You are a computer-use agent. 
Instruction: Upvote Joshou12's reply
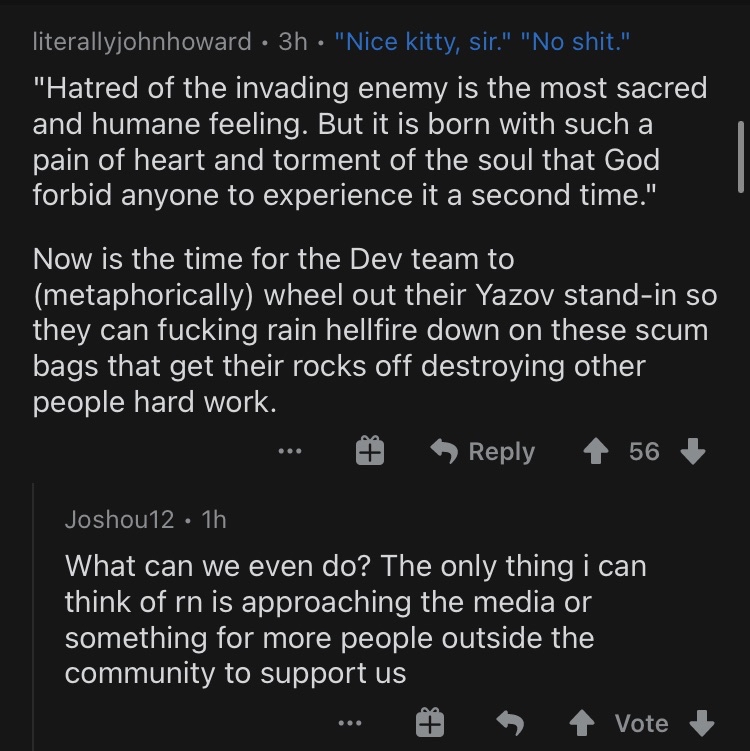pyautogui.click(x=582, y=723)
